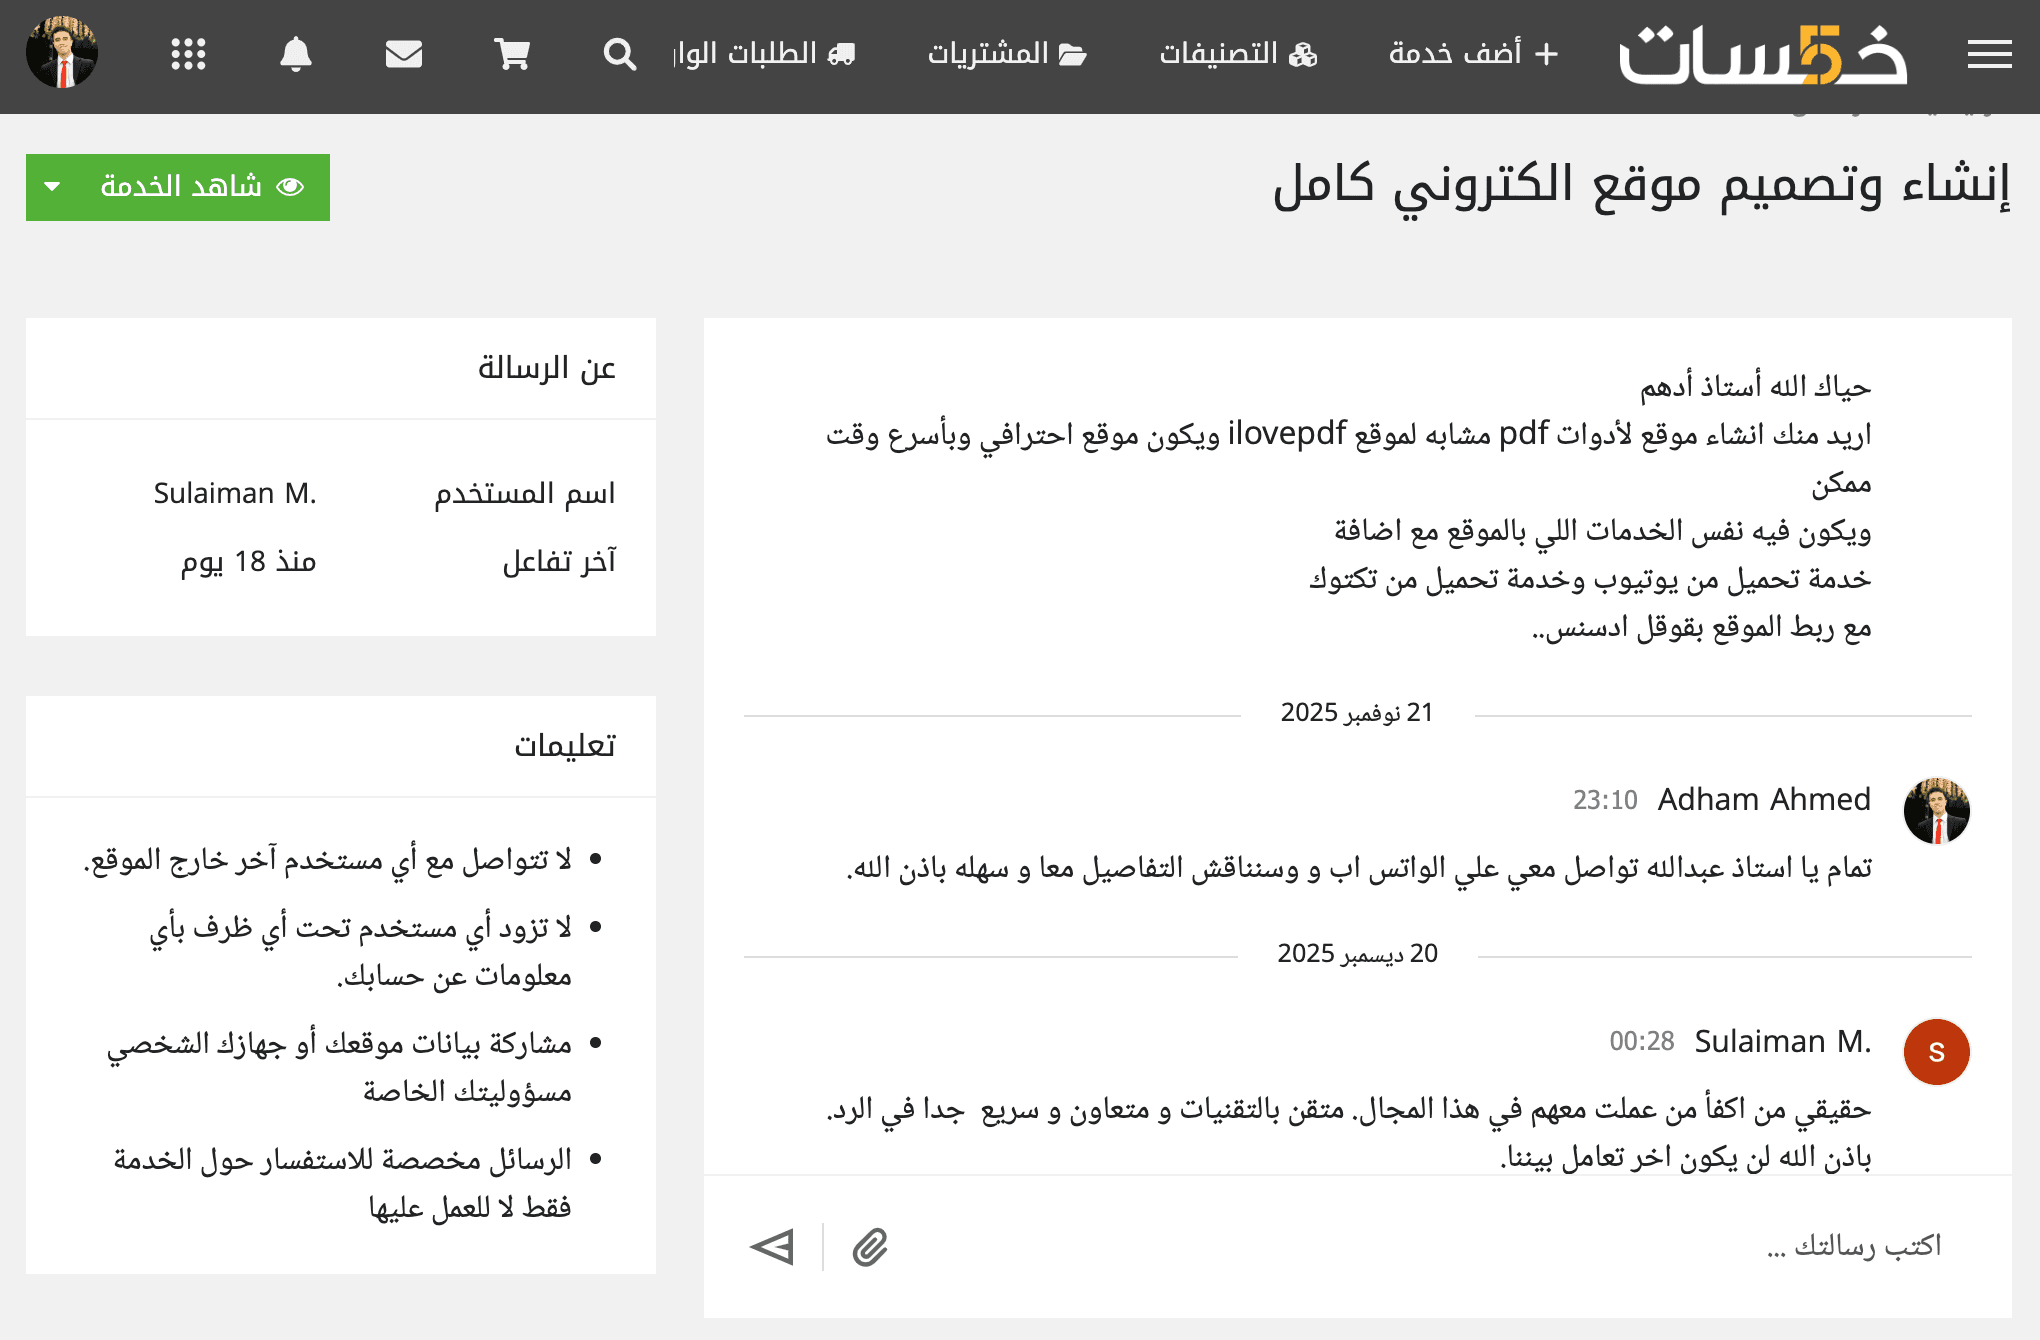This screenshot has height=1340, width=2040.
Task: Open the المشتريات menu item
Action: [1007, 55]
